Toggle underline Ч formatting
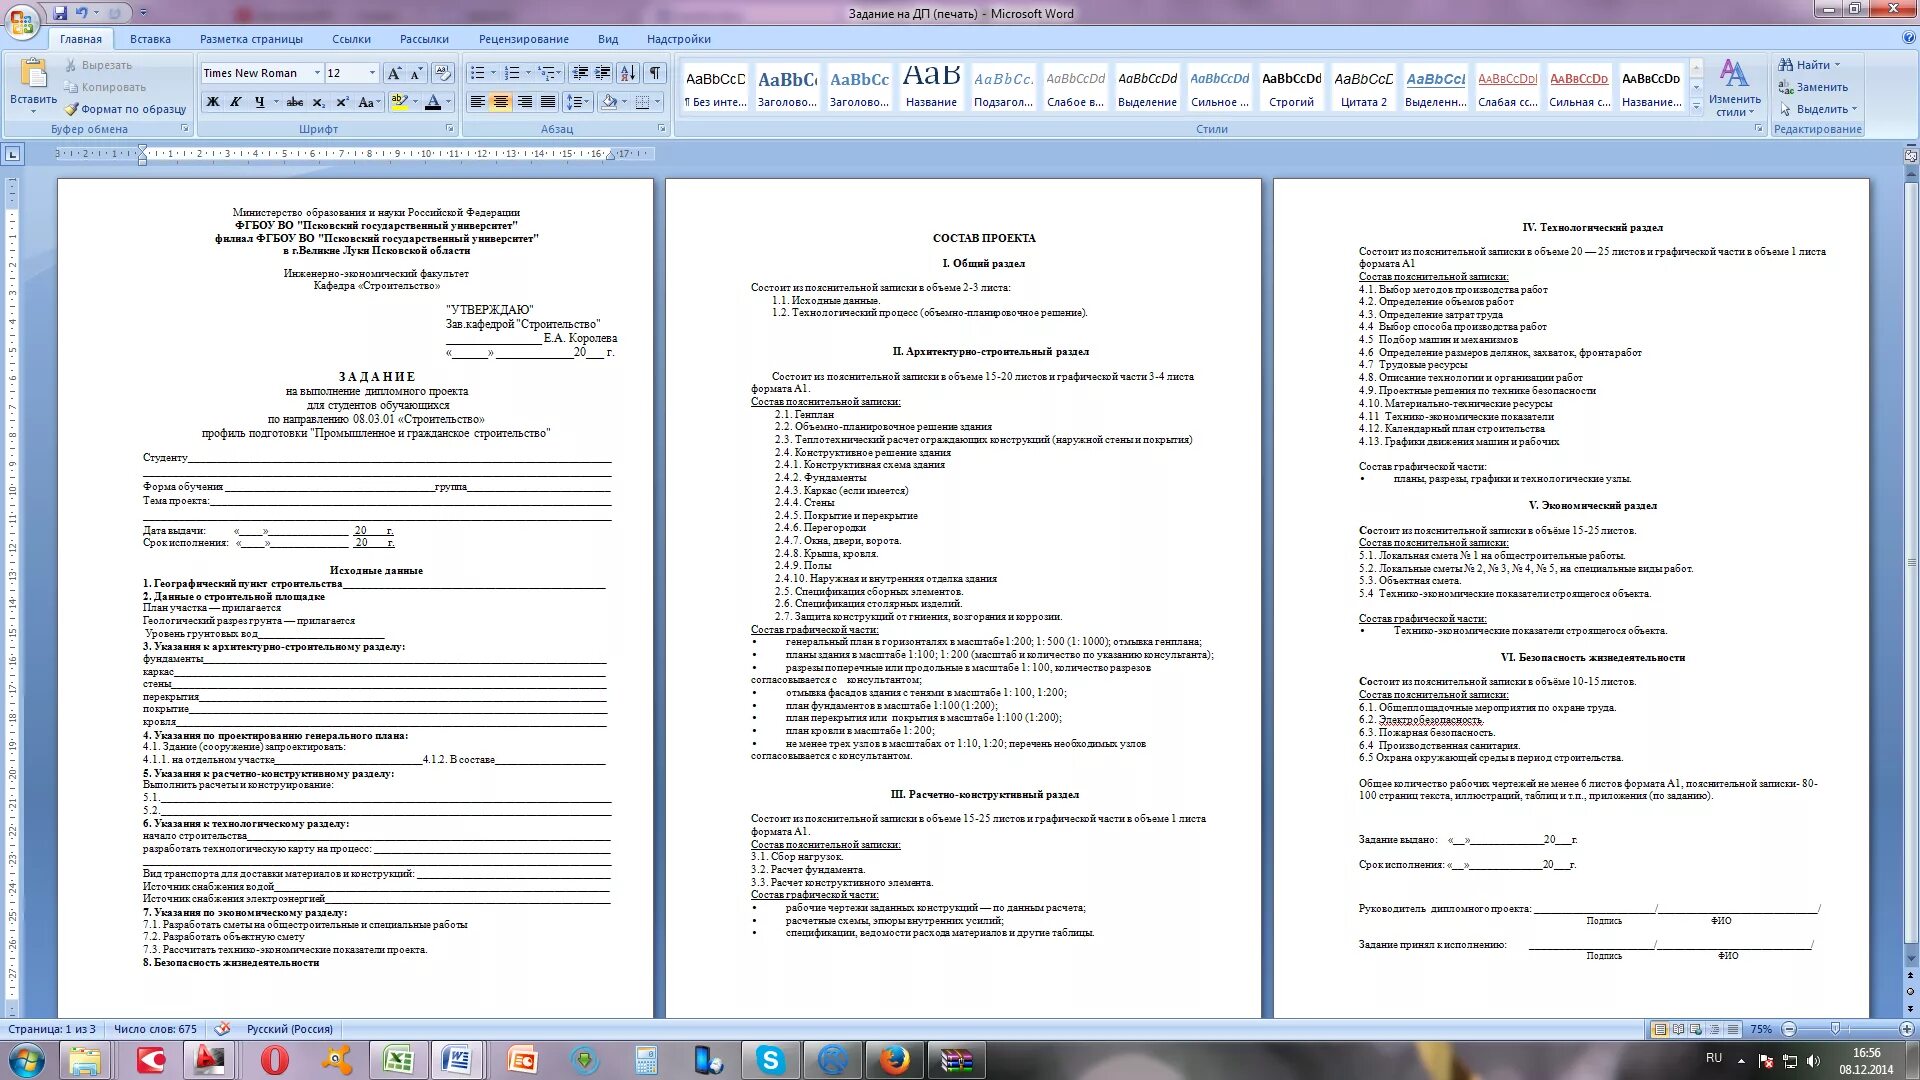The width and height of the screenshot is (1920, 1080). [259, 102]
